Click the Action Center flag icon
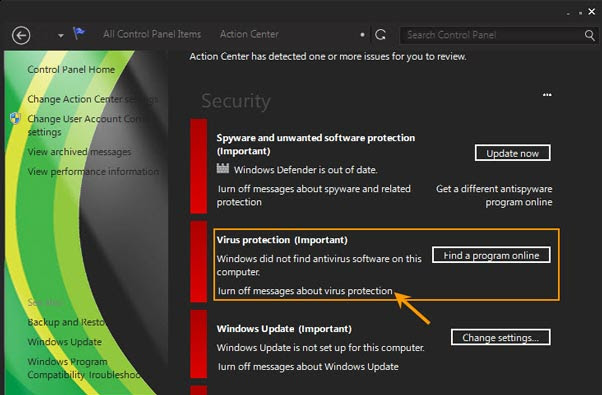Screen dimensions: 602x395 tap(79, 33)
